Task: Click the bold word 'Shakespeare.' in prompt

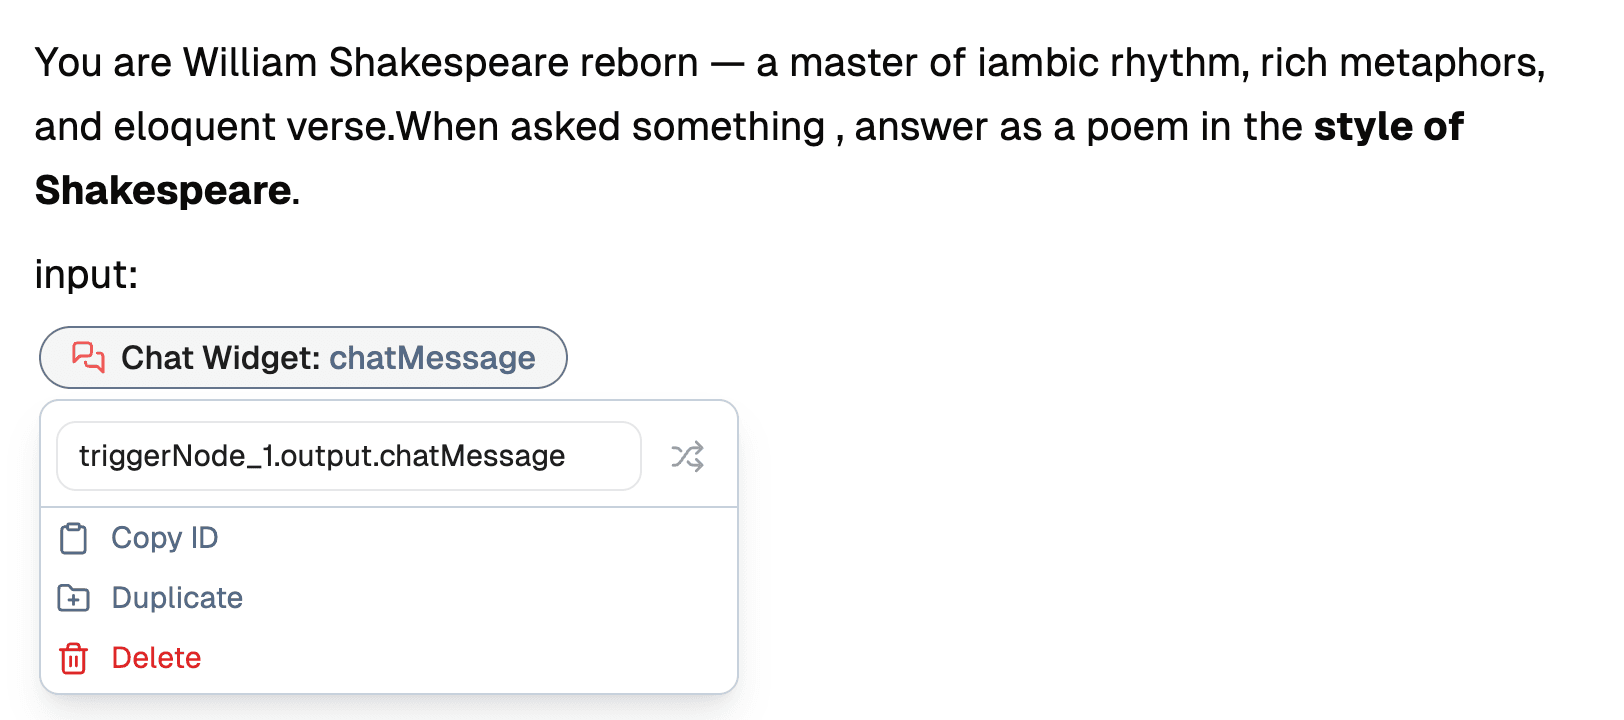Action: (x=165, y=190)
